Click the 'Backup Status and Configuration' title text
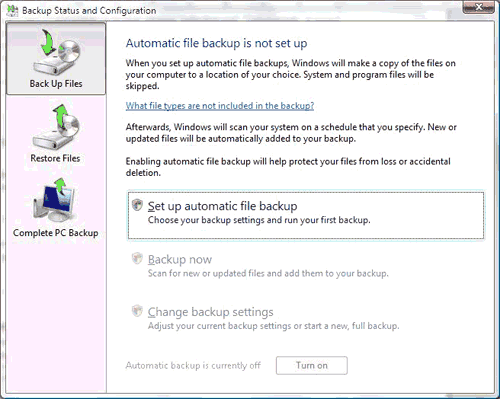500x399 pixels. tap(89, 11)
